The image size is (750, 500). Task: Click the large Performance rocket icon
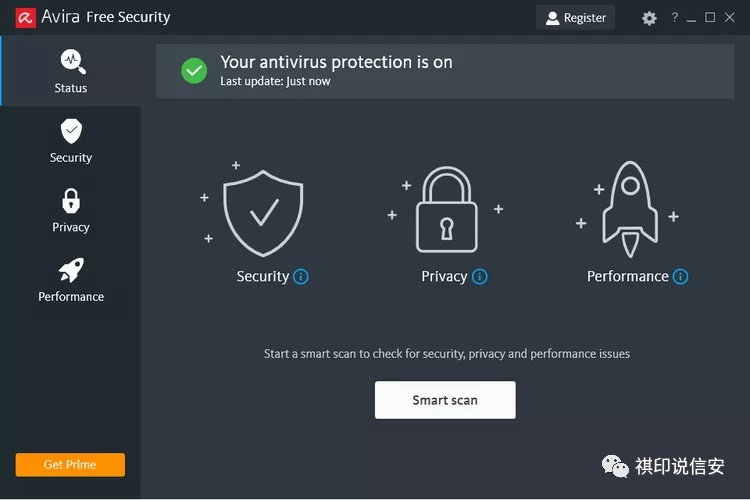pos(630,208)
